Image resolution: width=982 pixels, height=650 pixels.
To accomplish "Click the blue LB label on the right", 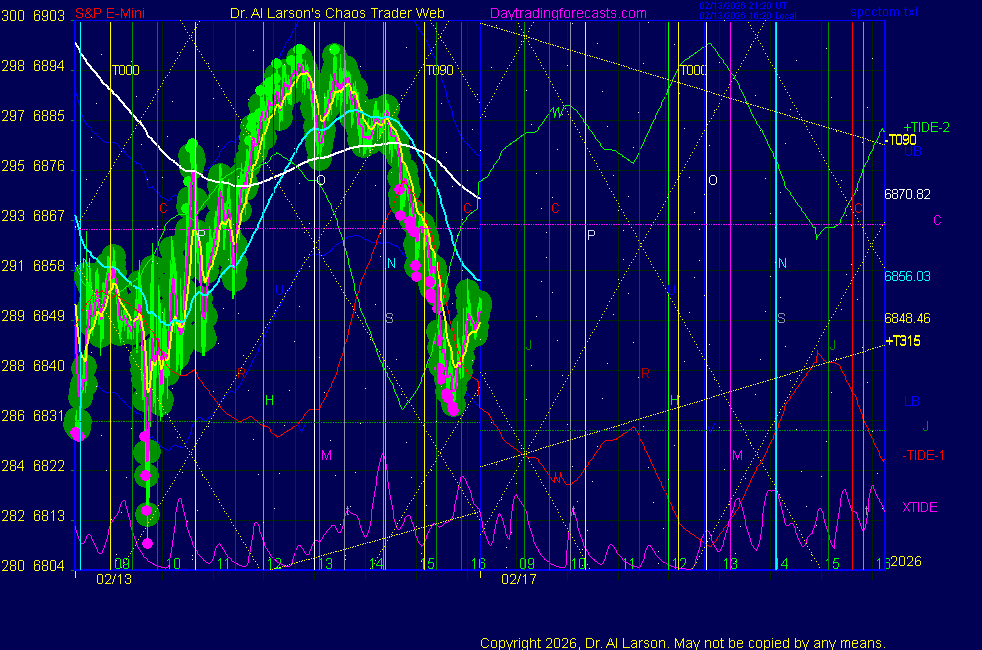I will [912, 402].
